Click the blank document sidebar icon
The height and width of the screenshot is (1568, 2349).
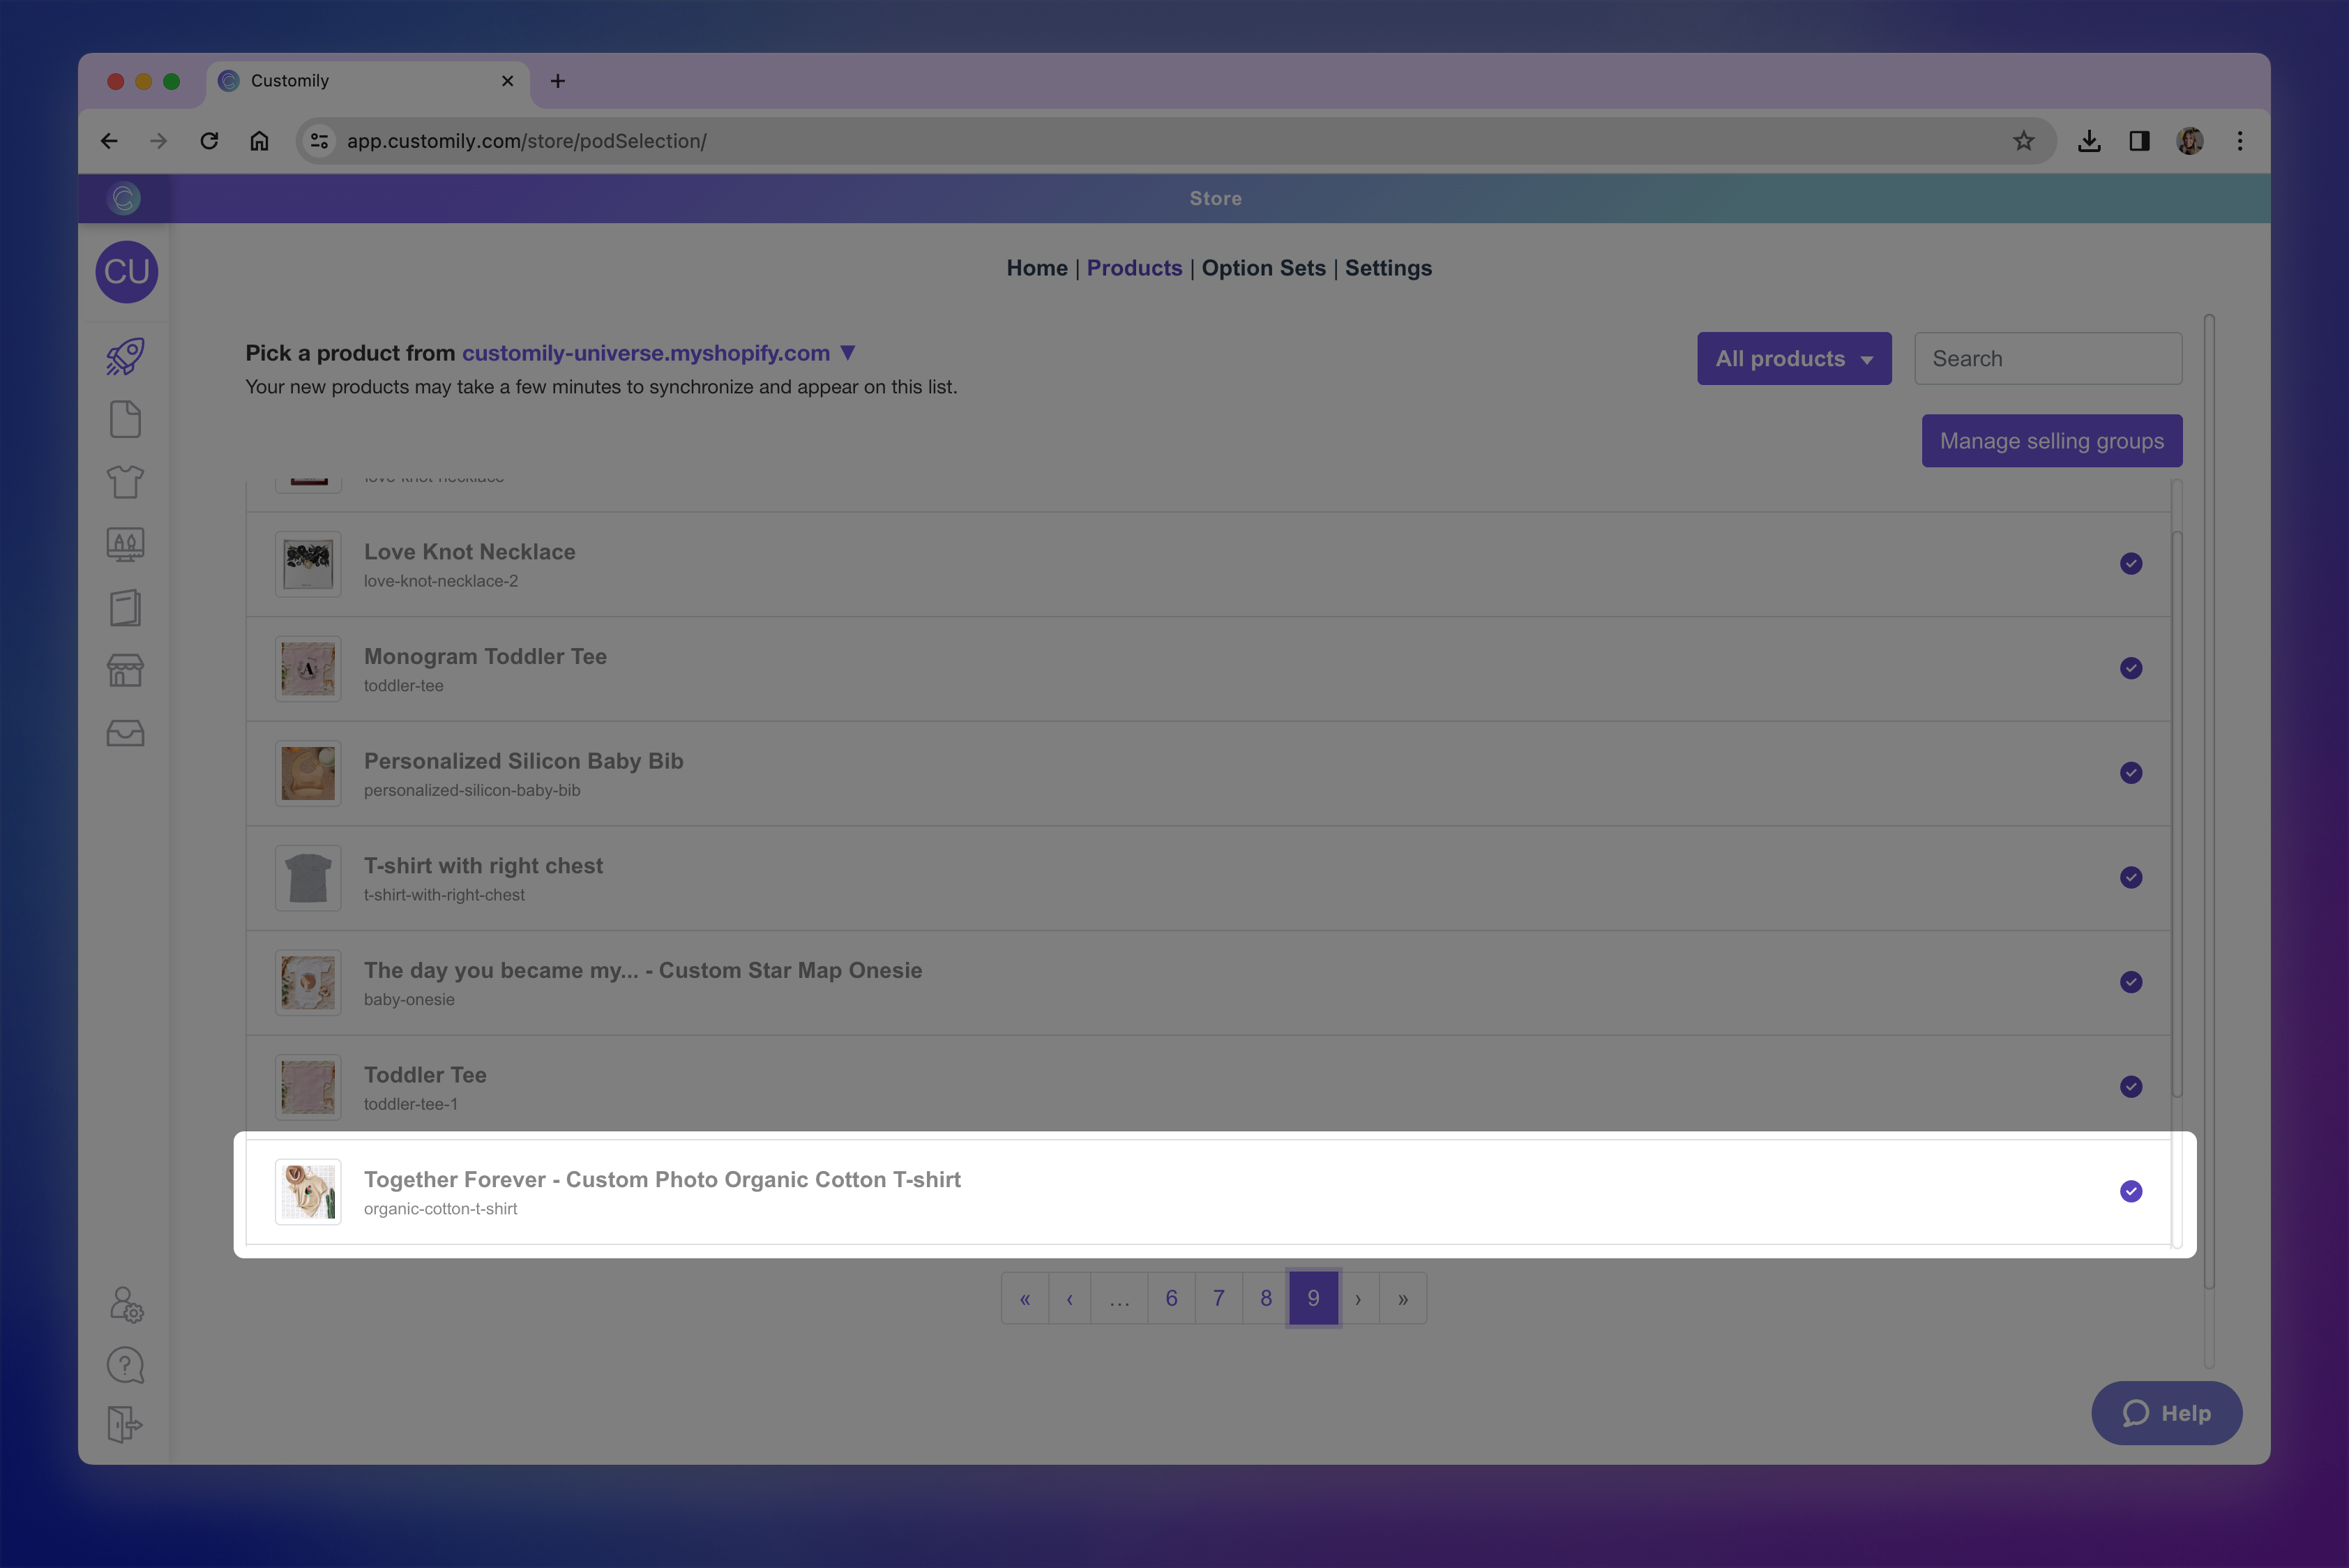tap(125, 420)
